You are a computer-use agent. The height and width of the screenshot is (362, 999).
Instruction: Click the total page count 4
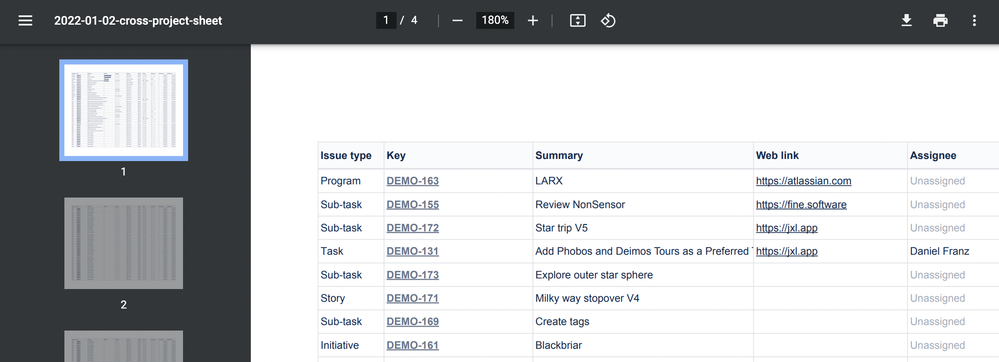[414, 20]
